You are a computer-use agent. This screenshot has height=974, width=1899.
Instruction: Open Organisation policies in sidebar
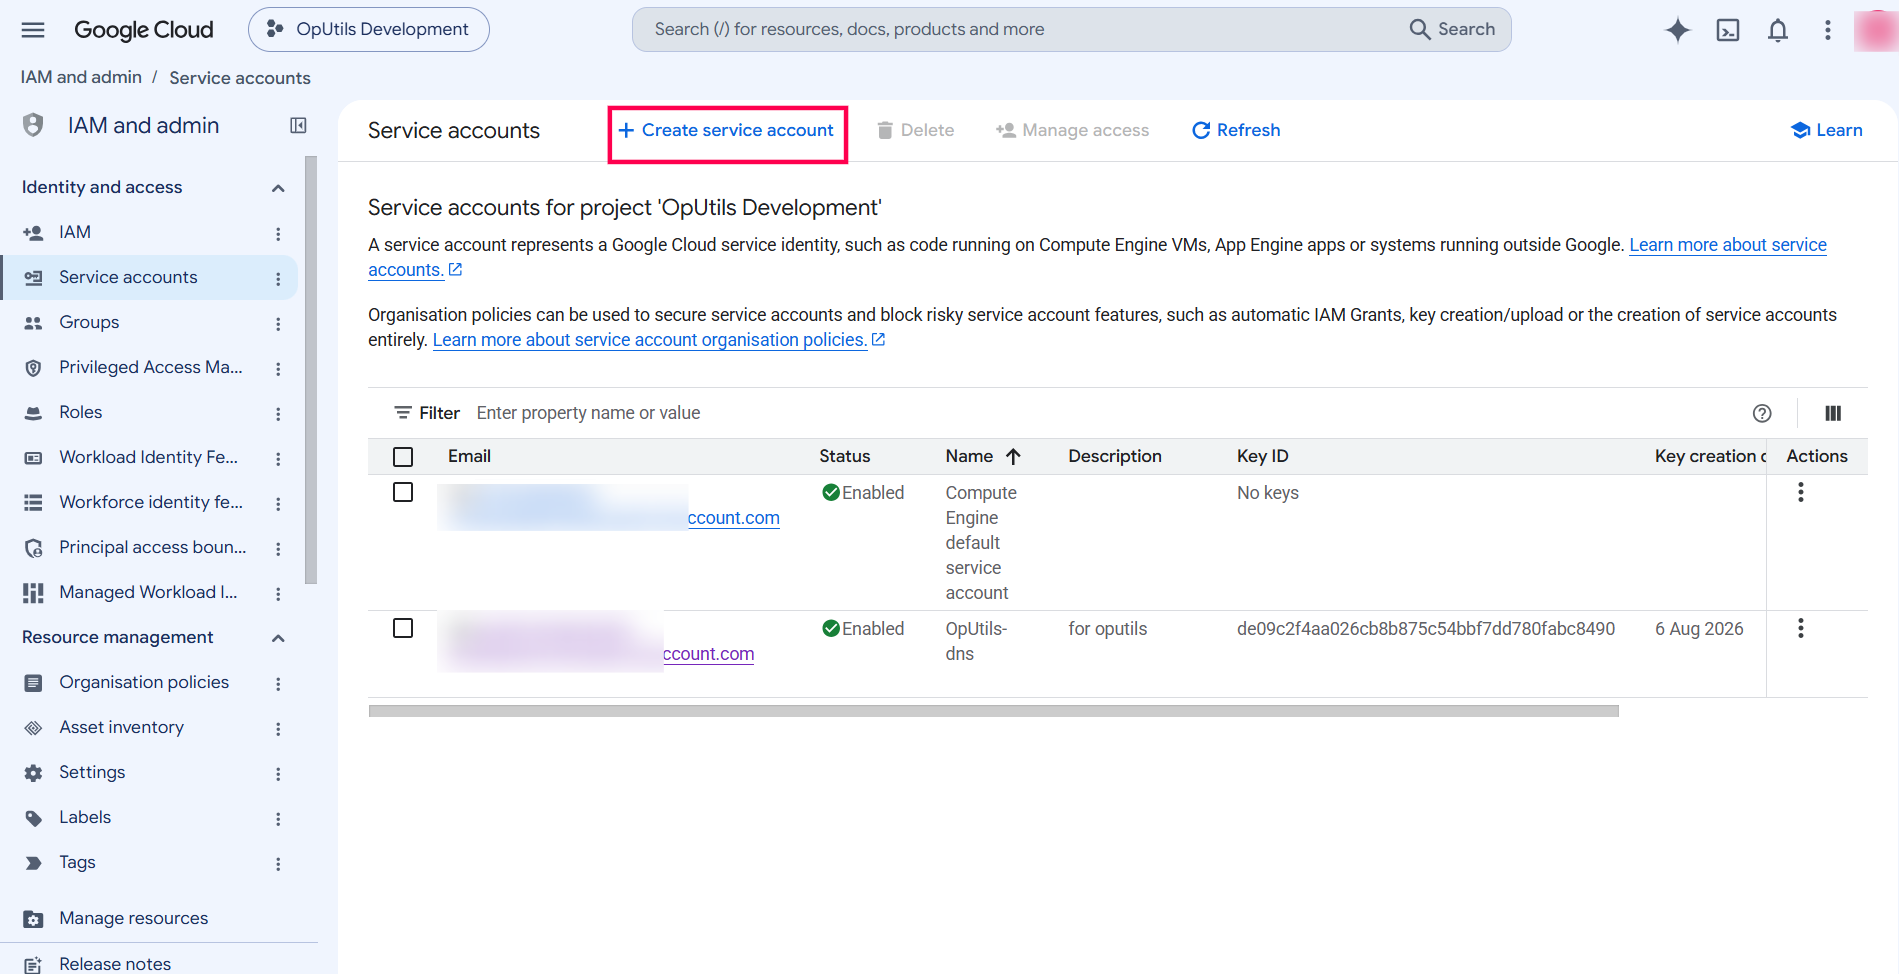(x=144, y=682)
